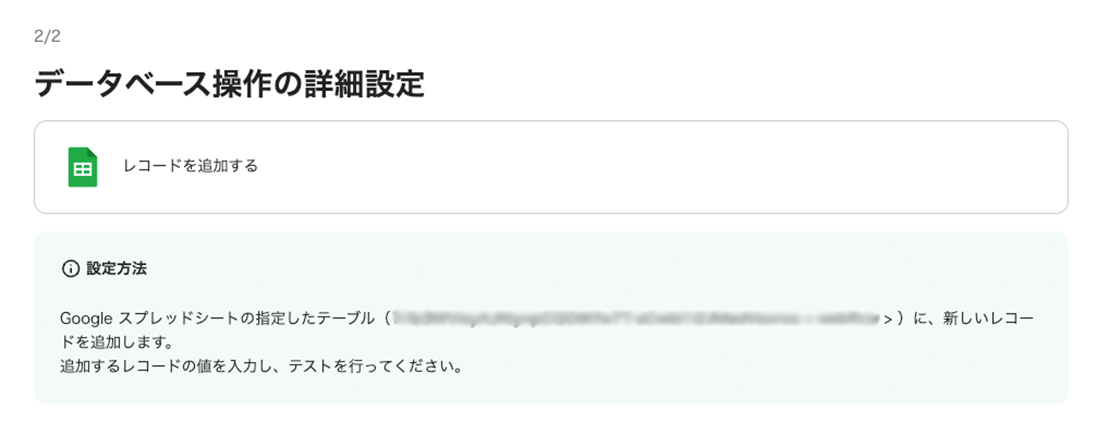
Task: Click the folded corner of the Sheets icon
Action: [x=91, y=153]
